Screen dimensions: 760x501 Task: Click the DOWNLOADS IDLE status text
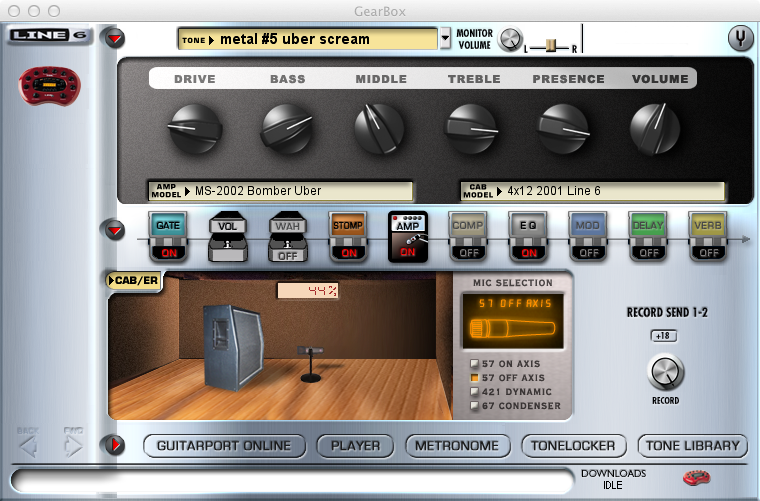pos(613,479)
